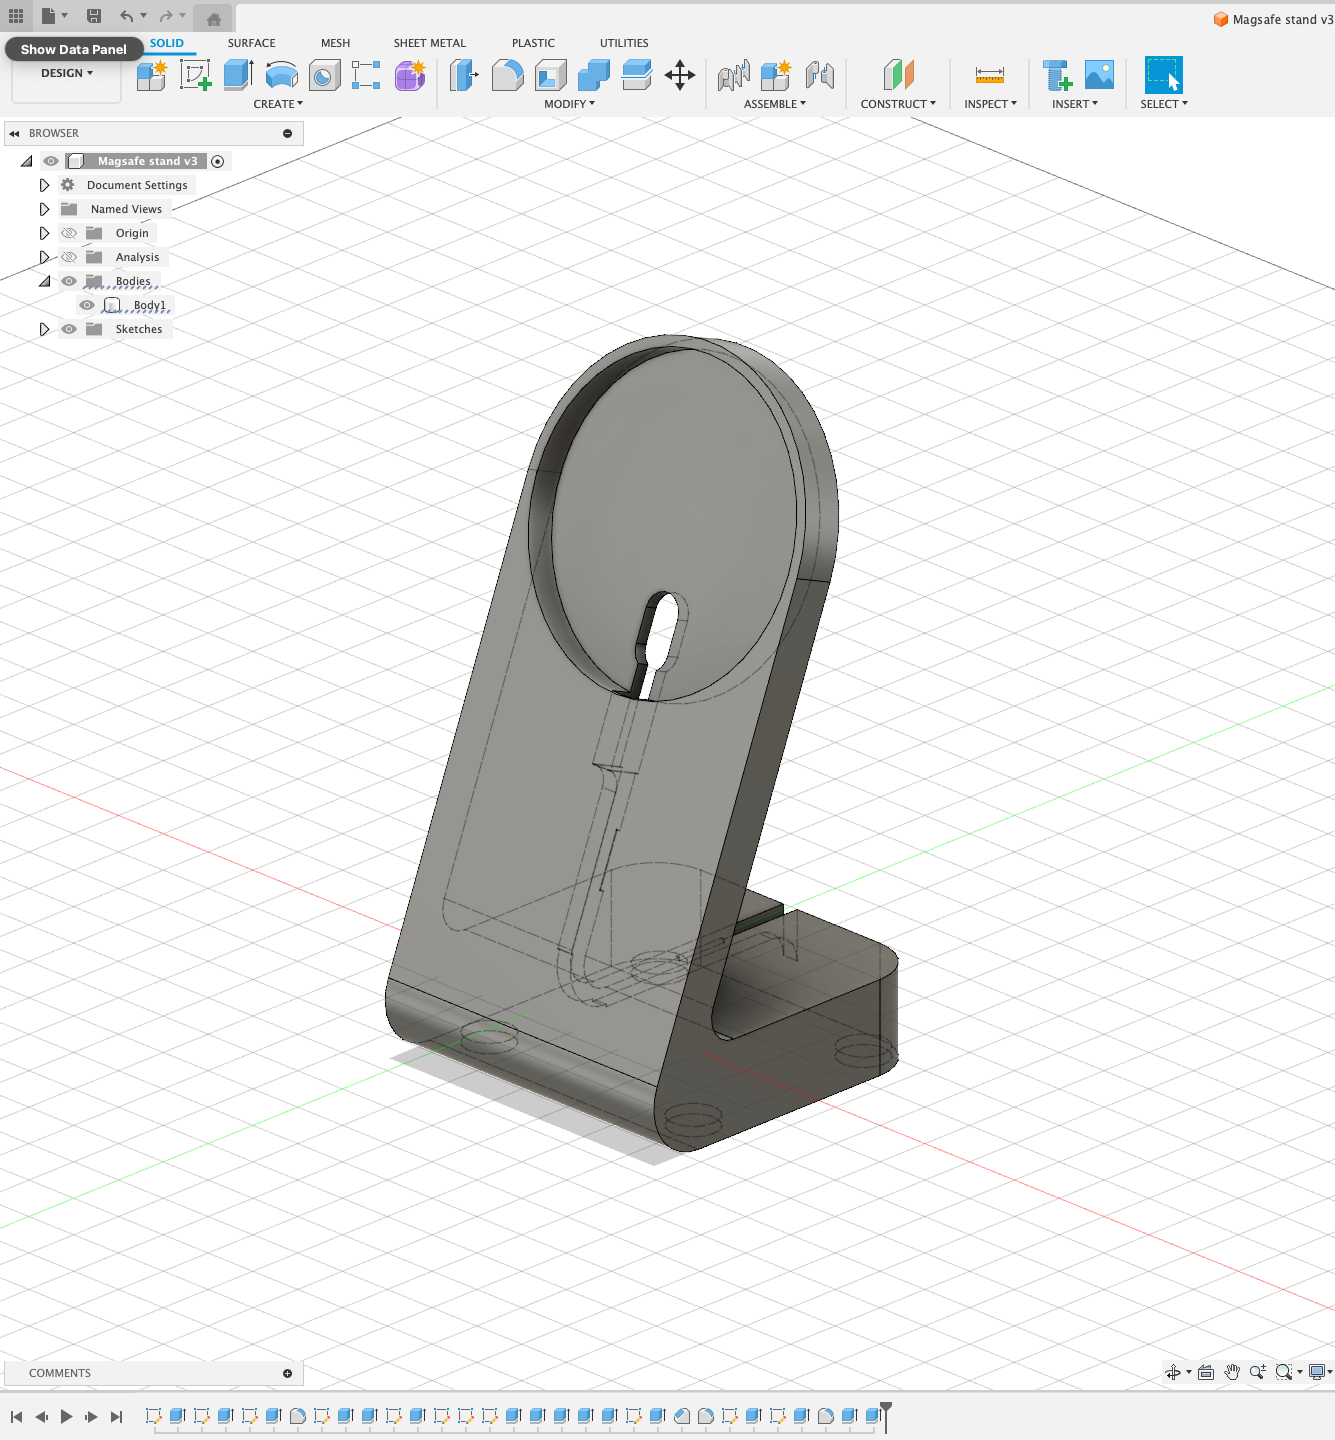Start a new sketch with Create Sketch
This screenshot has height=1440, width=1335.
[195, 75]
